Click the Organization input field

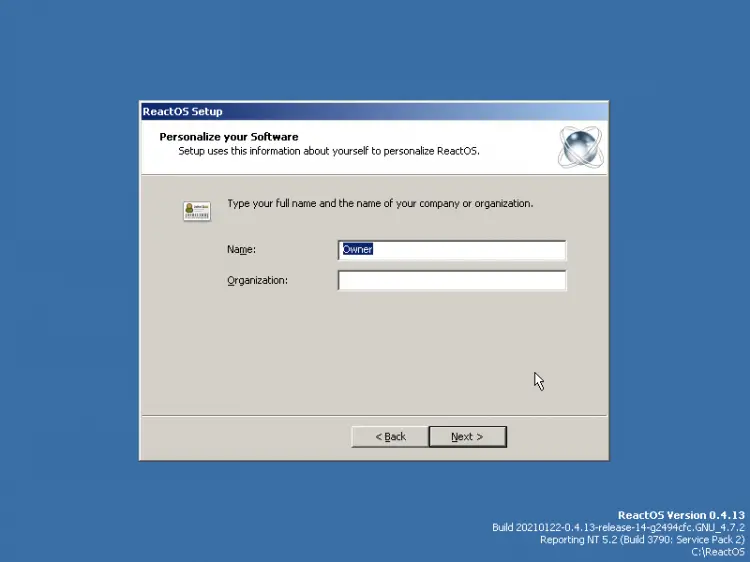click(452, 280)
